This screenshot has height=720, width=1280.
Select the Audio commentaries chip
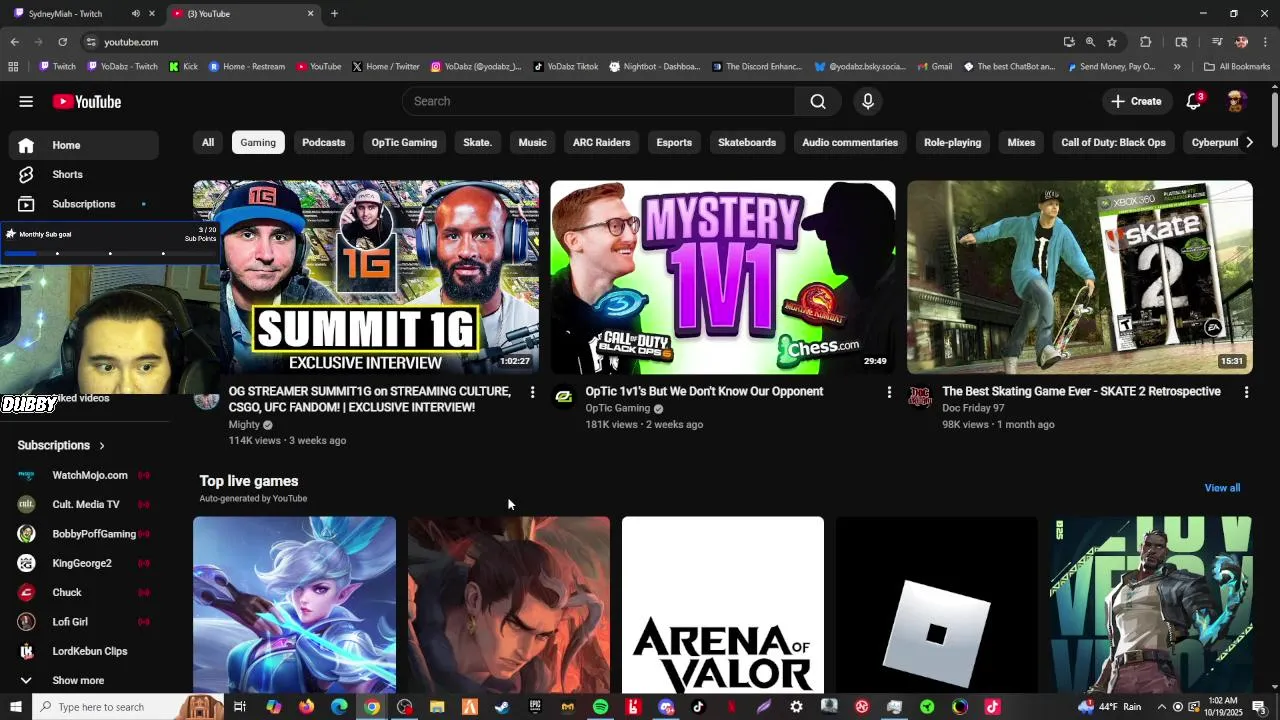click(850, 142)
